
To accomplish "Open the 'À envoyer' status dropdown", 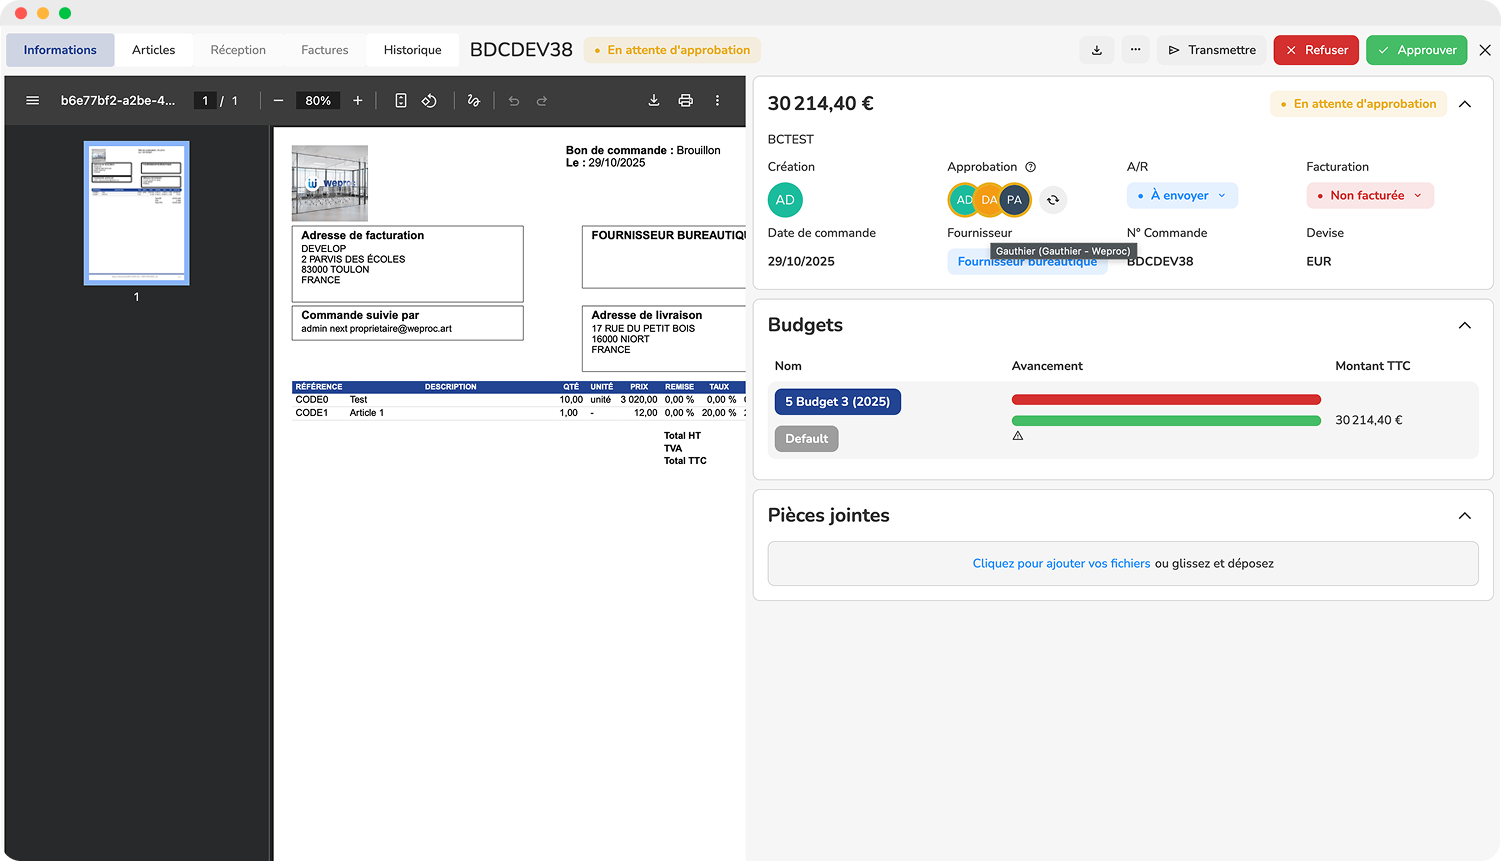I will pyautogui.click(x=1182, y=195).
